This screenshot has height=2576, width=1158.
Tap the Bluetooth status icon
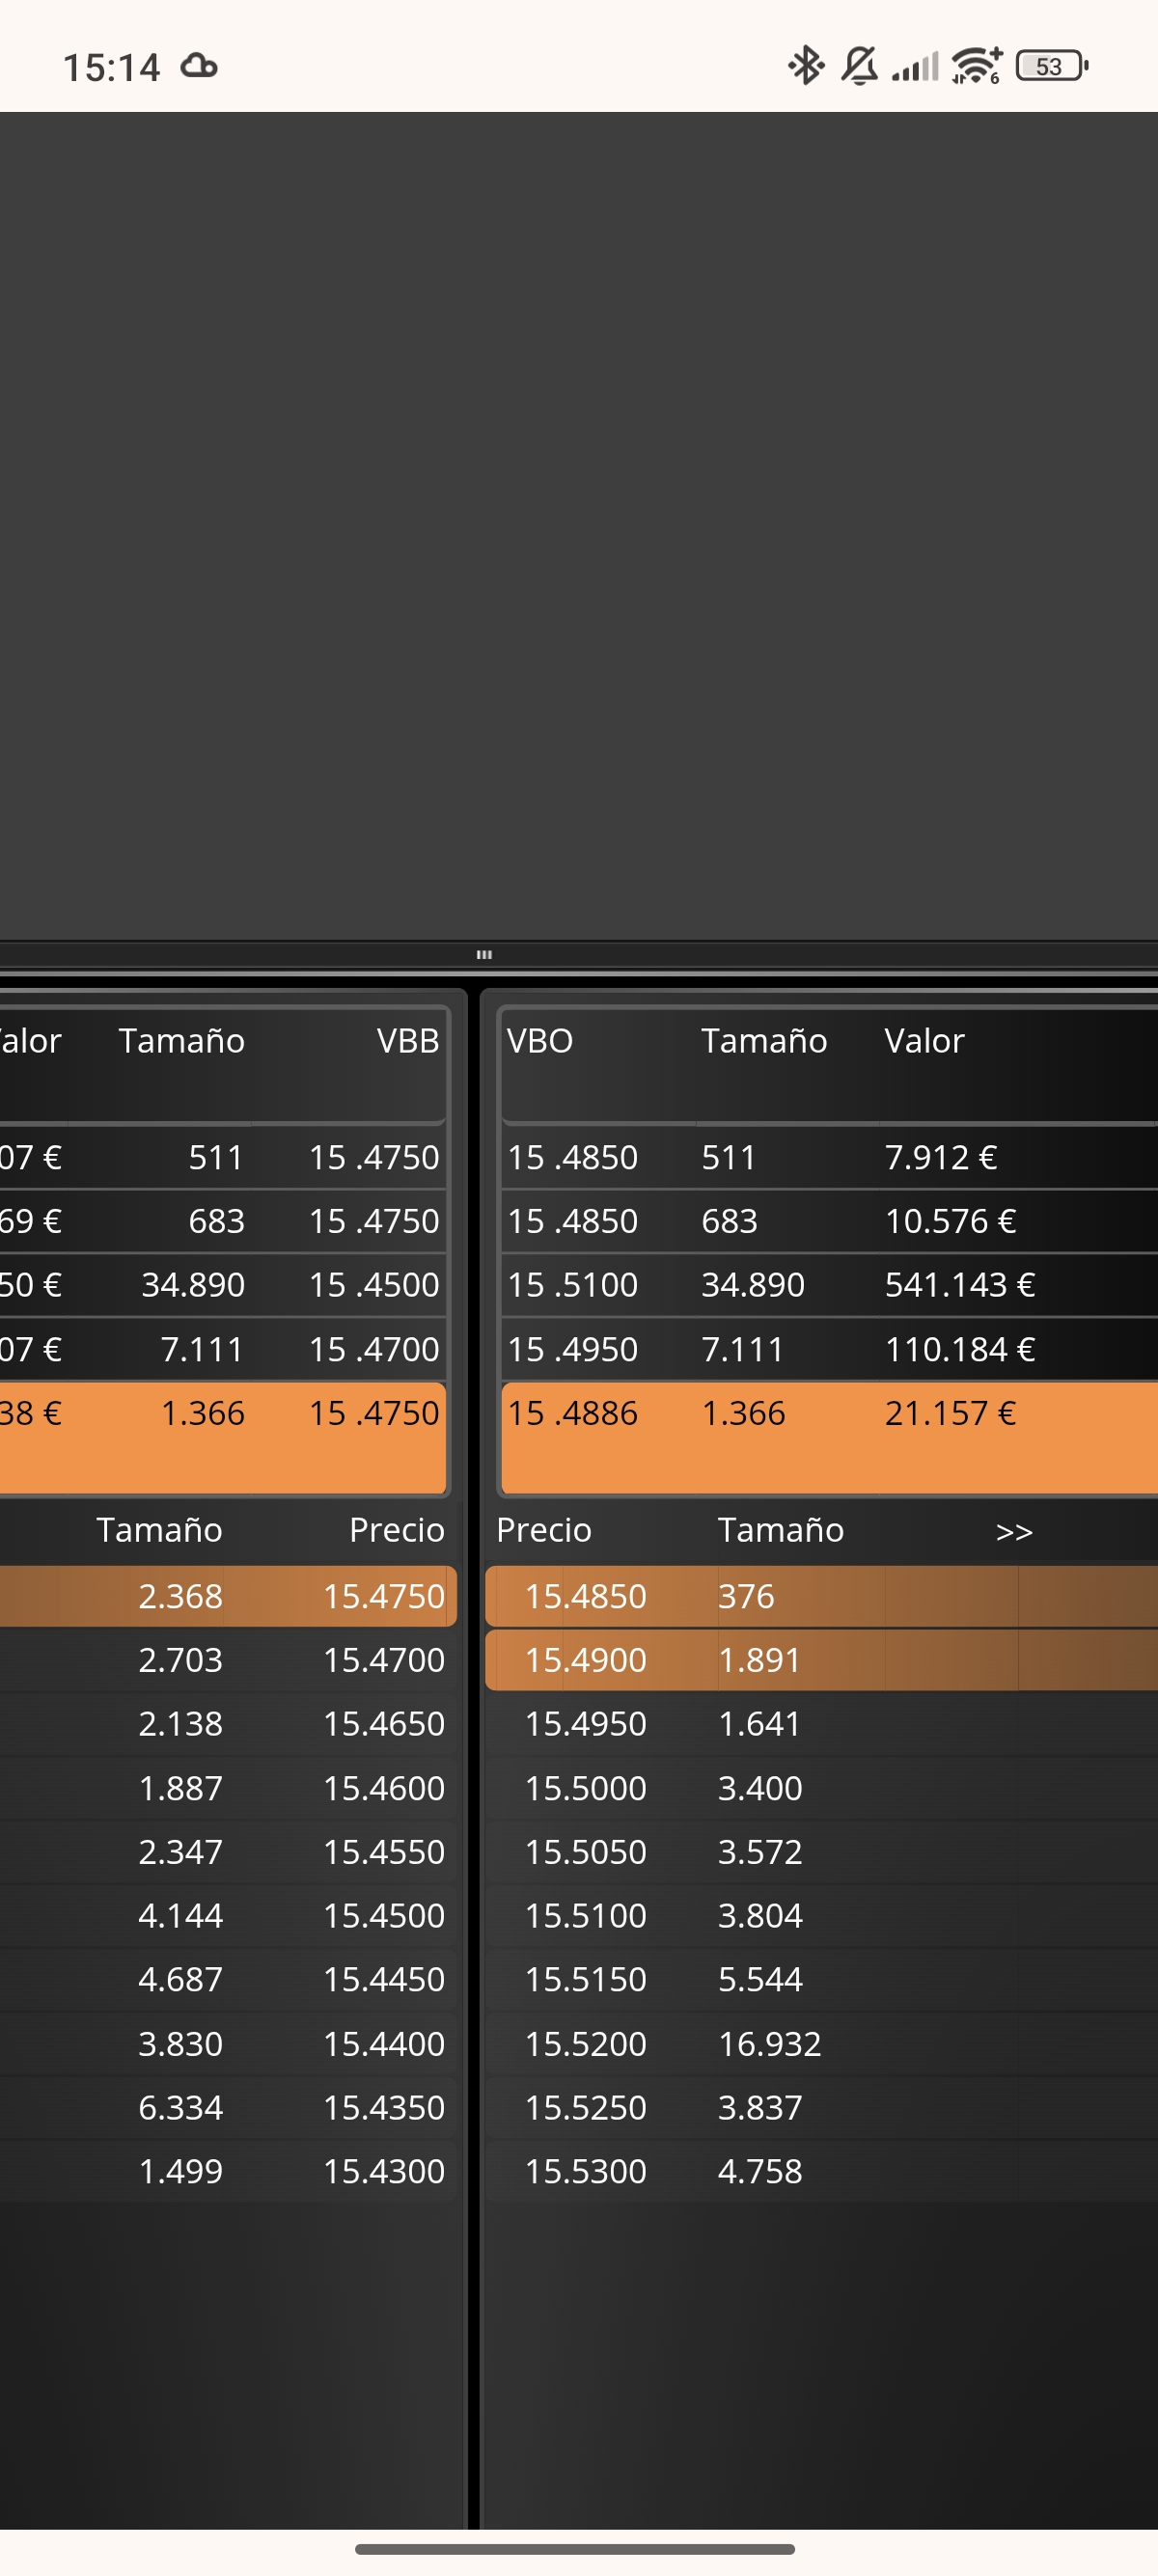click(805, 66)
